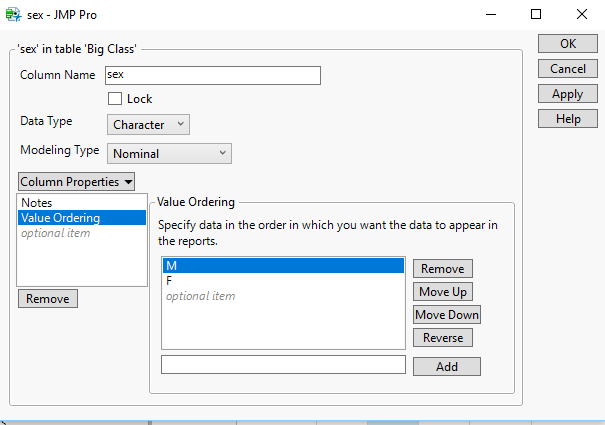Close the sex - JMP Pro window
This screenshot has width=605, height=425.
click(582, 15)
